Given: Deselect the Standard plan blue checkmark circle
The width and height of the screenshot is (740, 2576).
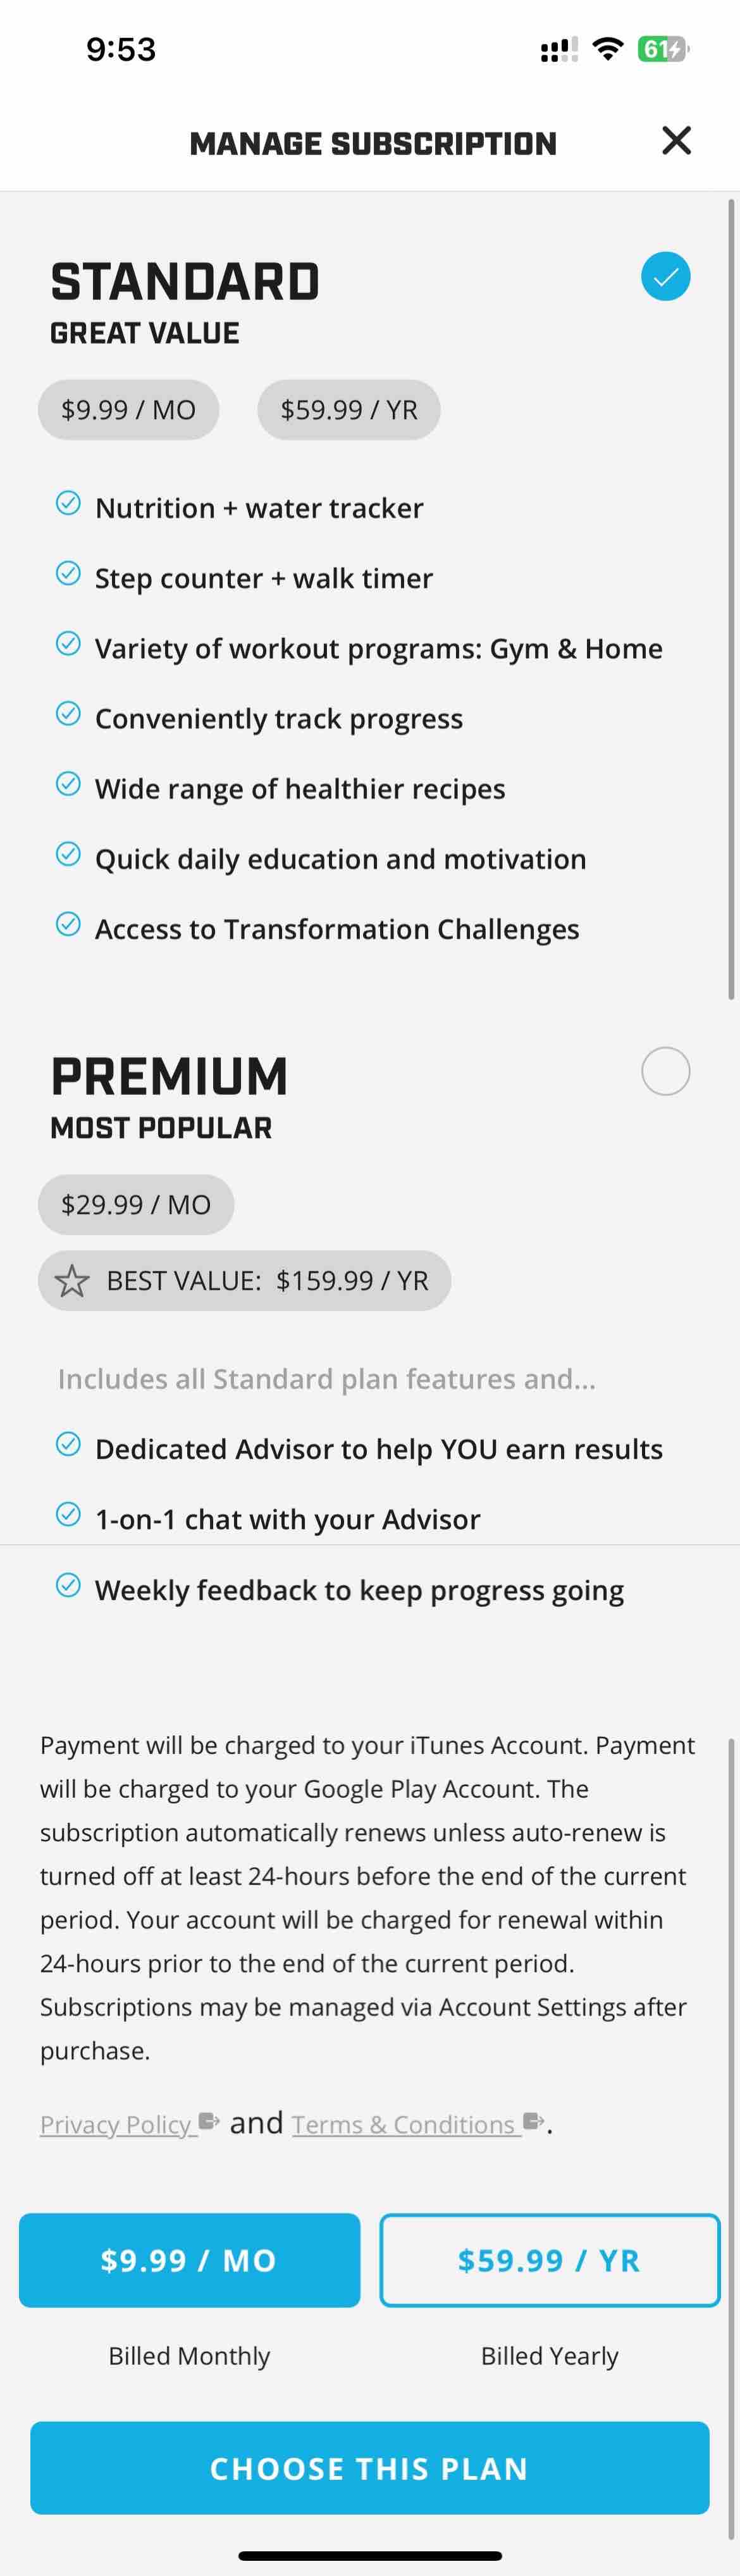Looking at the screenshot, I should pos(665,276).
